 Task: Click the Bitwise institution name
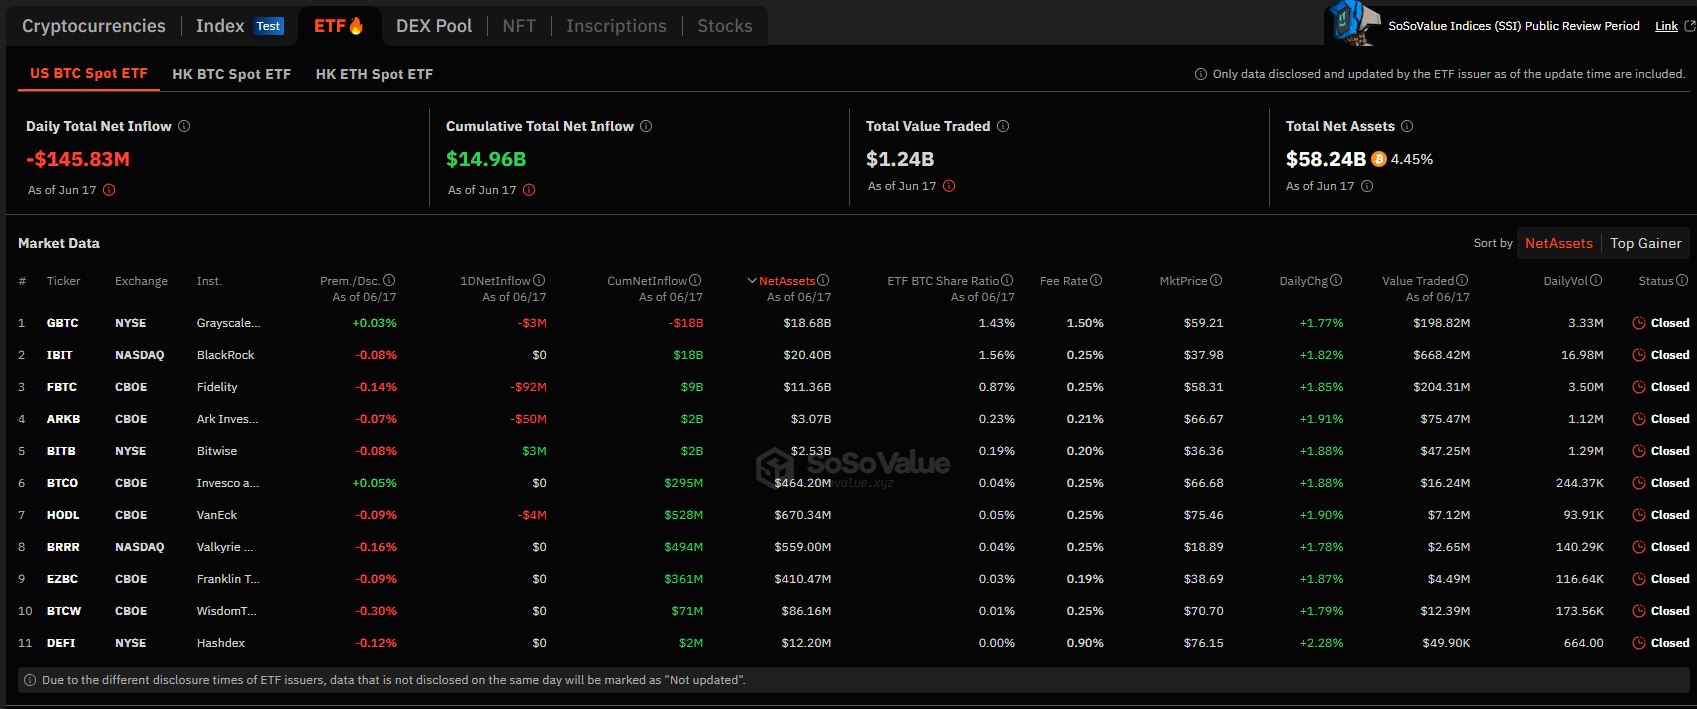[217, 451]
